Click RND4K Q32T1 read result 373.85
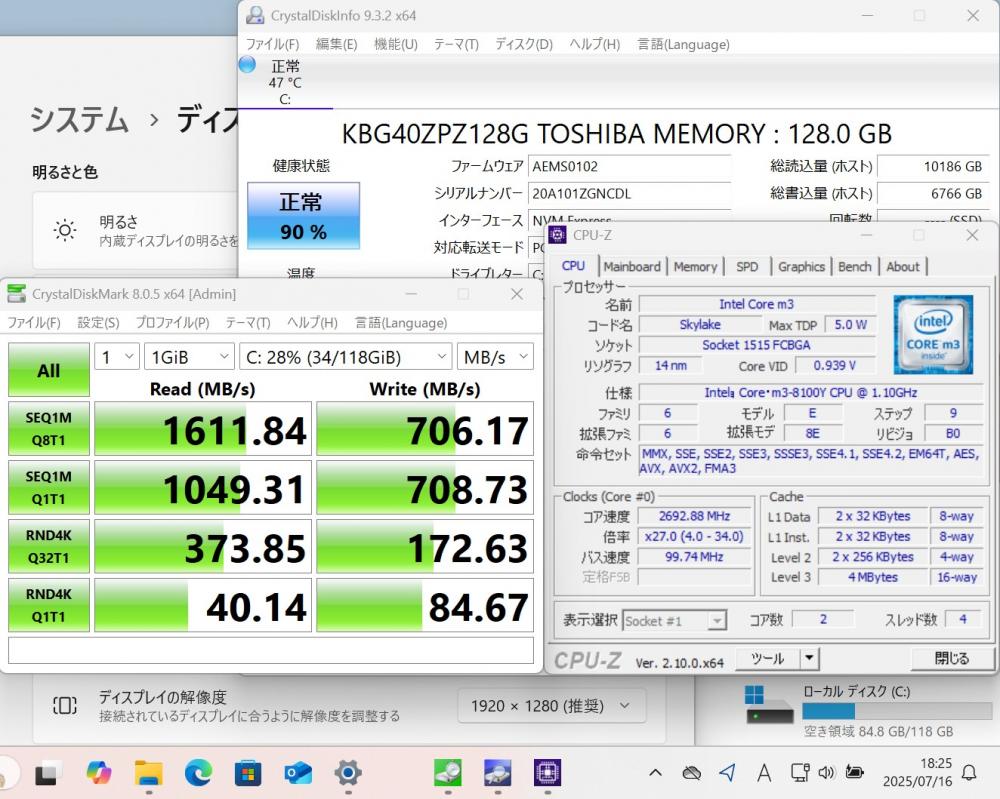This screenshot has width=1000, height=799. coord(203,546)
